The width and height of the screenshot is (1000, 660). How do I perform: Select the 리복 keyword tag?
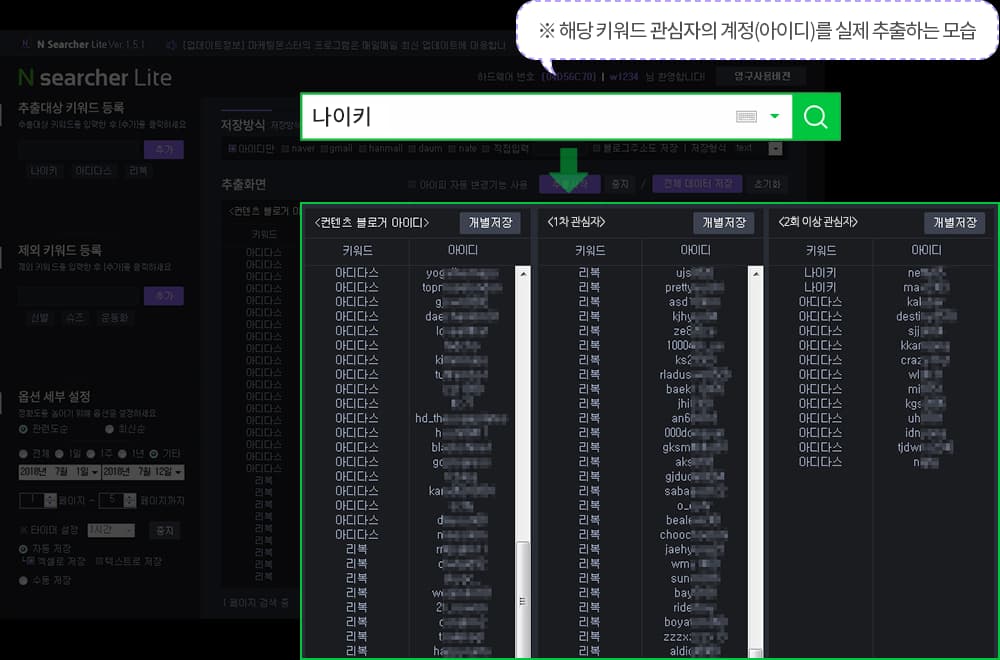click(138, 171)
